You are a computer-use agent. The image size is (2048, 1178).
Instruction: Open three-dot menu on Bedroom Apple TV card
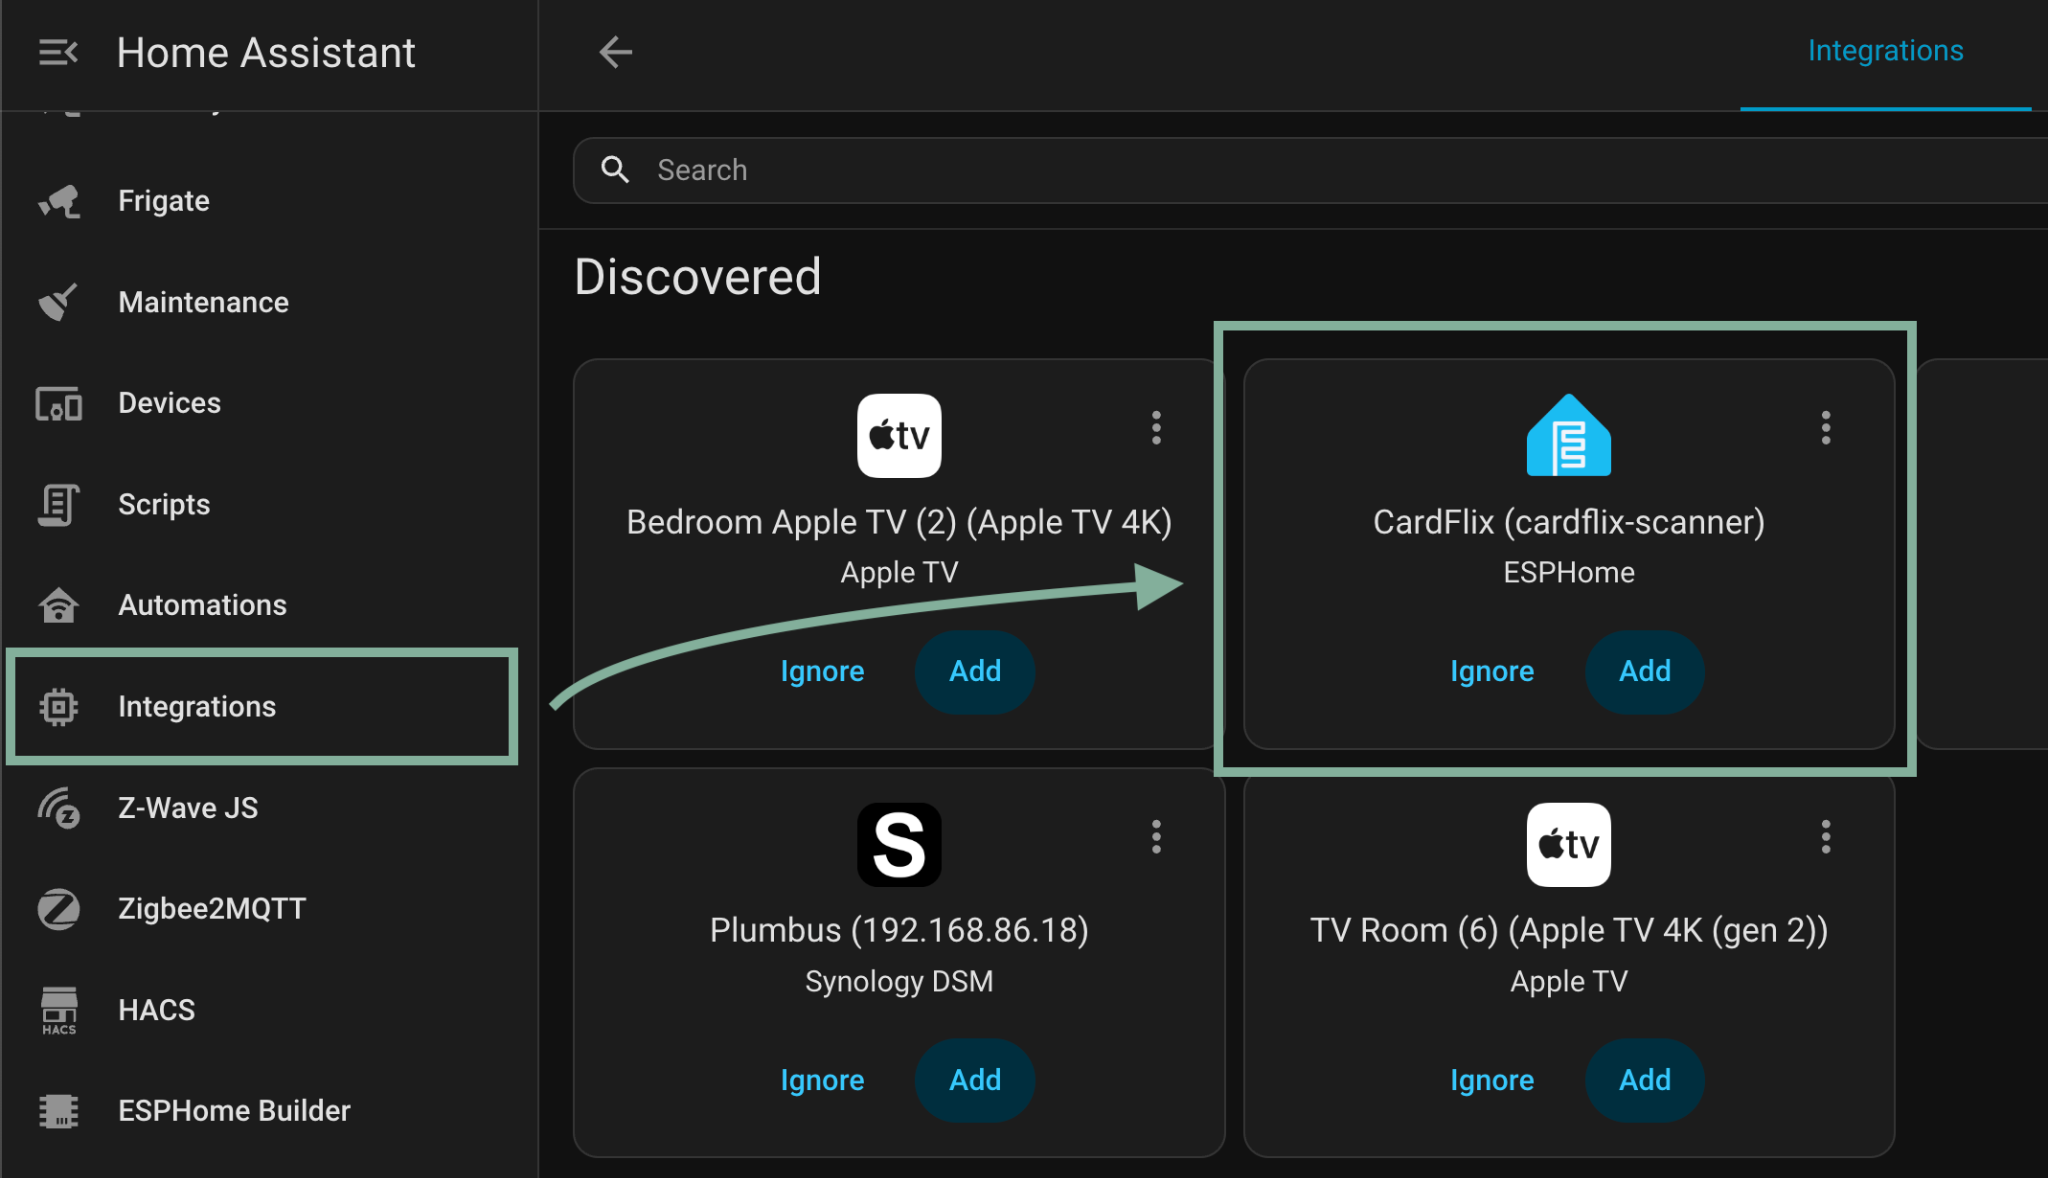click(1156, 428)
